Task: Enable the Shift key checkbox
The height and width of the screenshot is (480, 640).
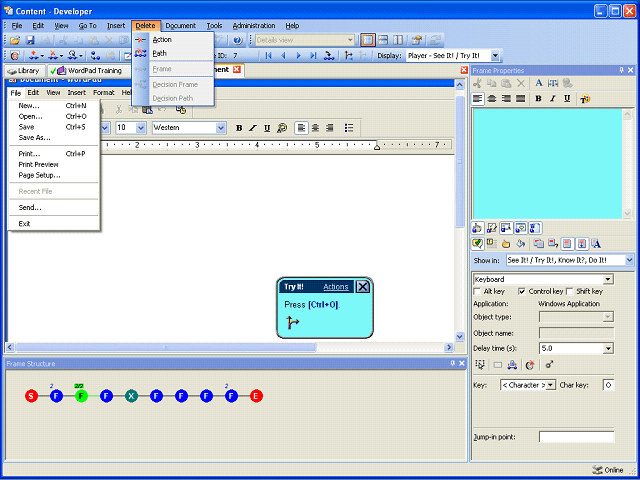Action: pos(569,292)
